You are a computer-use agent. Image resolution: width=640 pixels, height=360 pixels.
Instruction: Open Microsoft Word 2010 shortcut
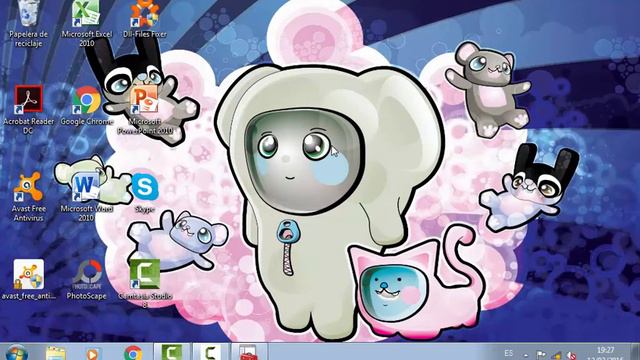[86, 197]
